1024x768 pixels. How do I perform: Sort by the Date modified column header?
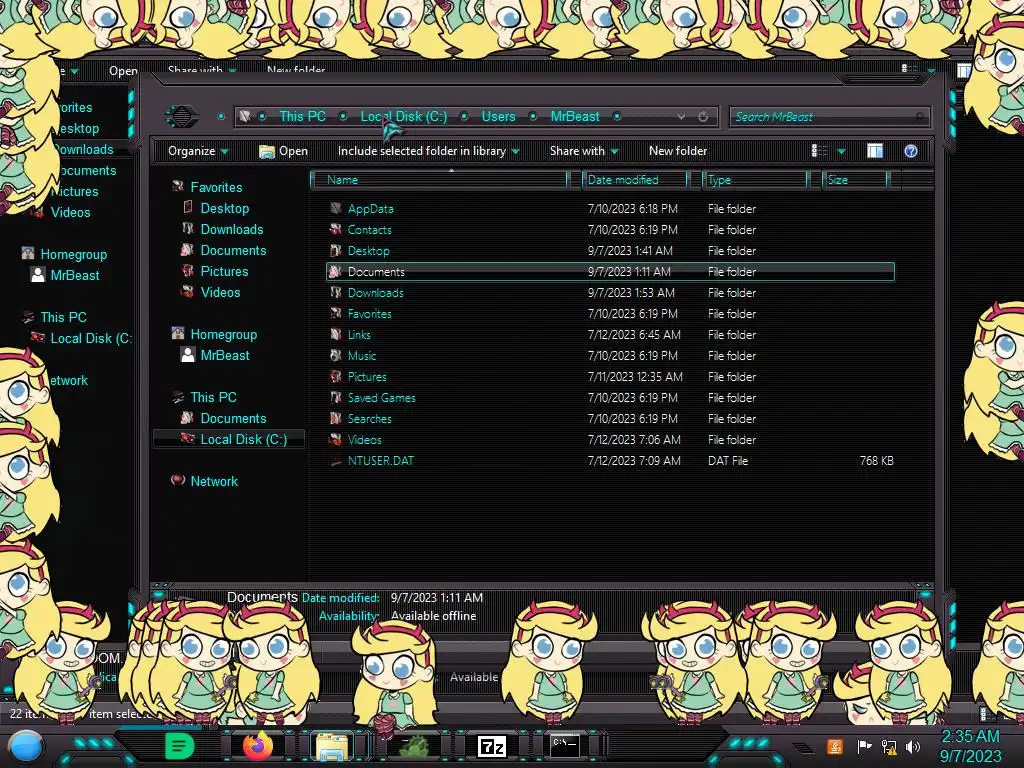tap(635, 180)
